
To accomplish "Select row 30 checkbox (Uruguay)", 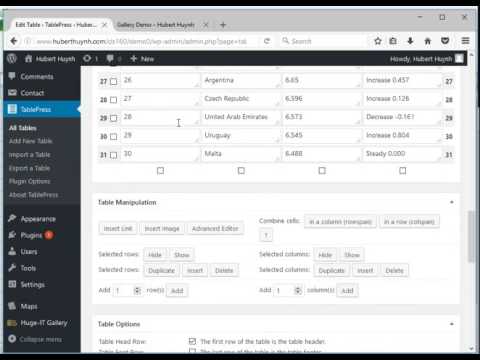I will (114, 137).
